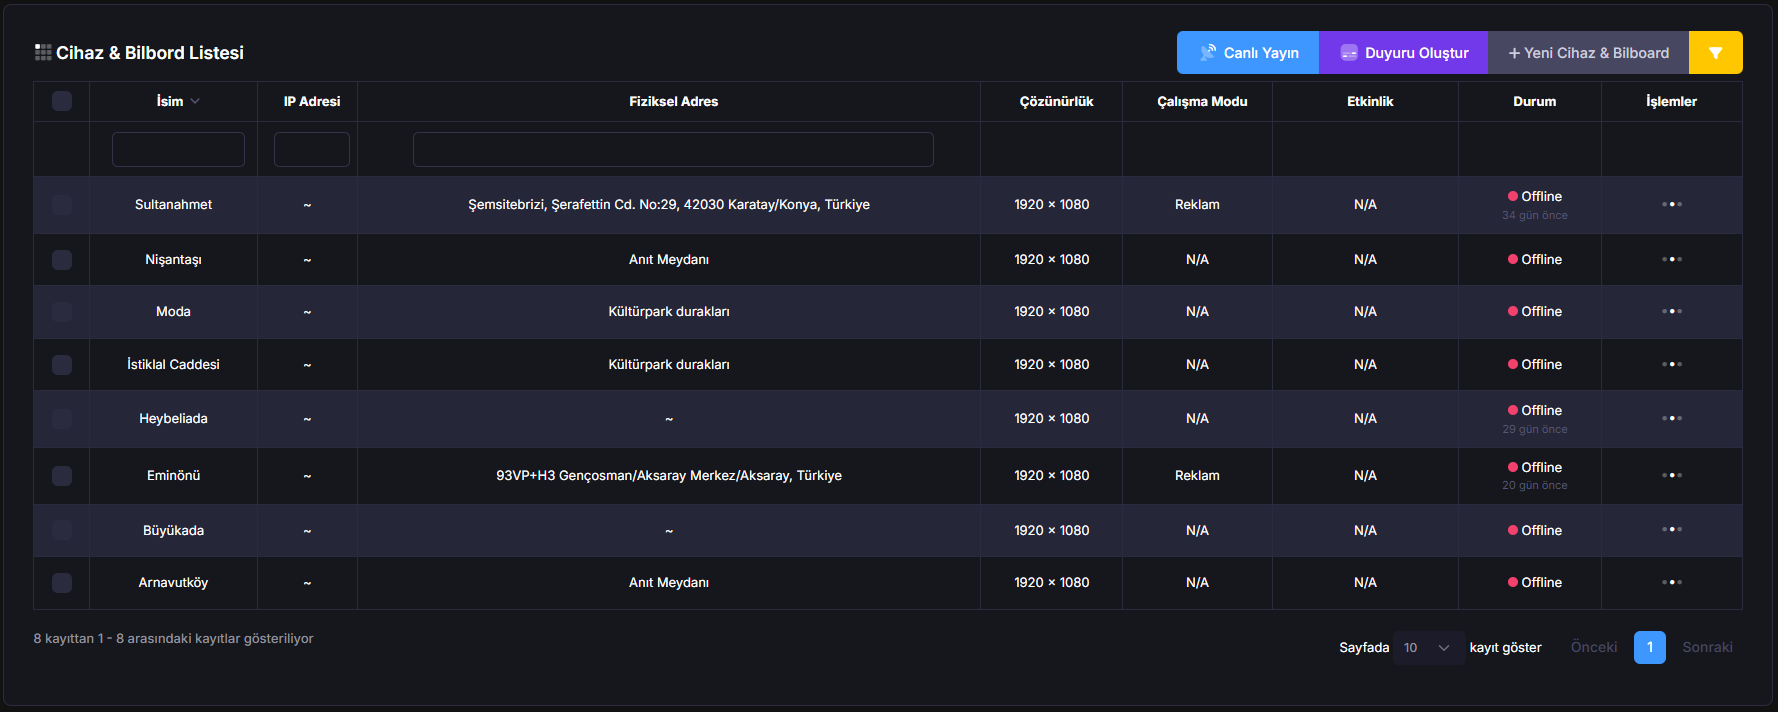Open three-dot menu for Büyükada row
1778x712 pixels.
[x=1671, y=530]
